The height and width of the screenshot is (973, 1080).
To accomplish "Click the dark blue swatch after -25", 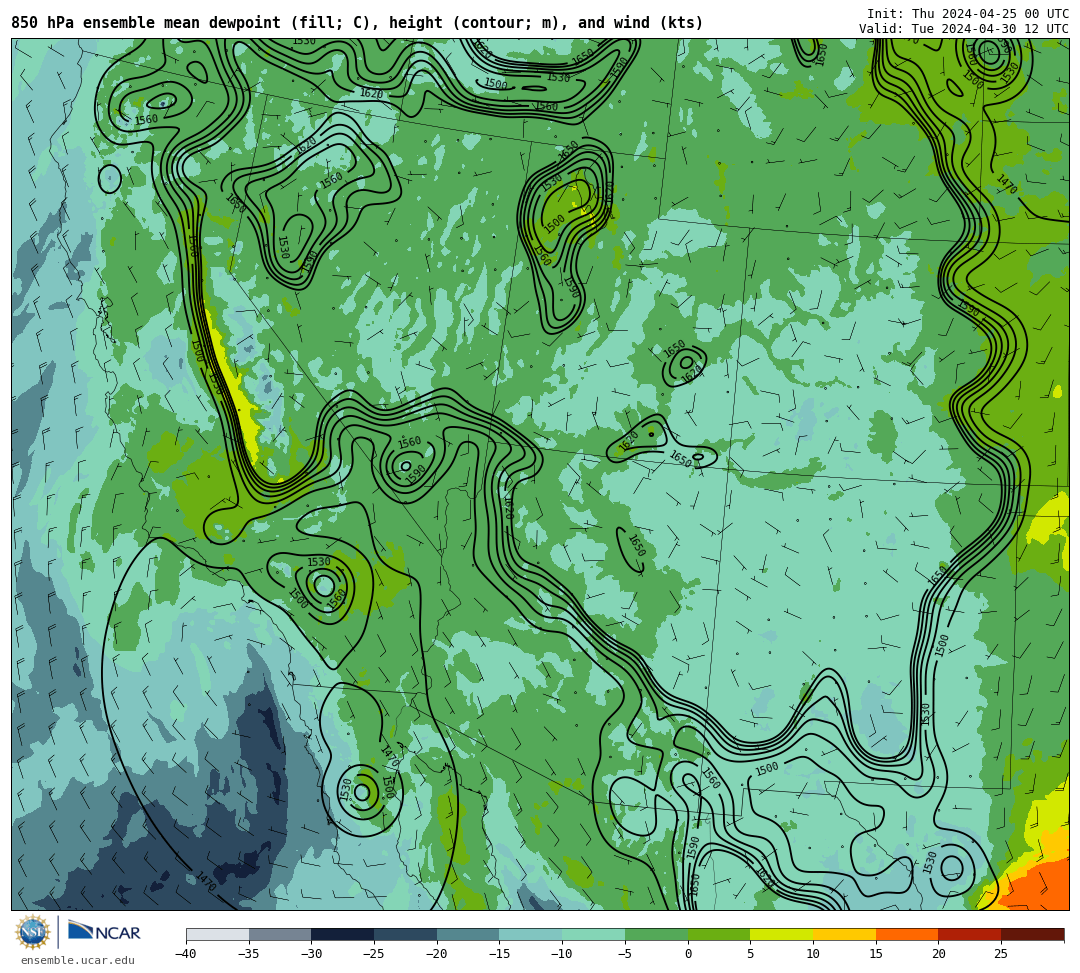I will 406,934.
